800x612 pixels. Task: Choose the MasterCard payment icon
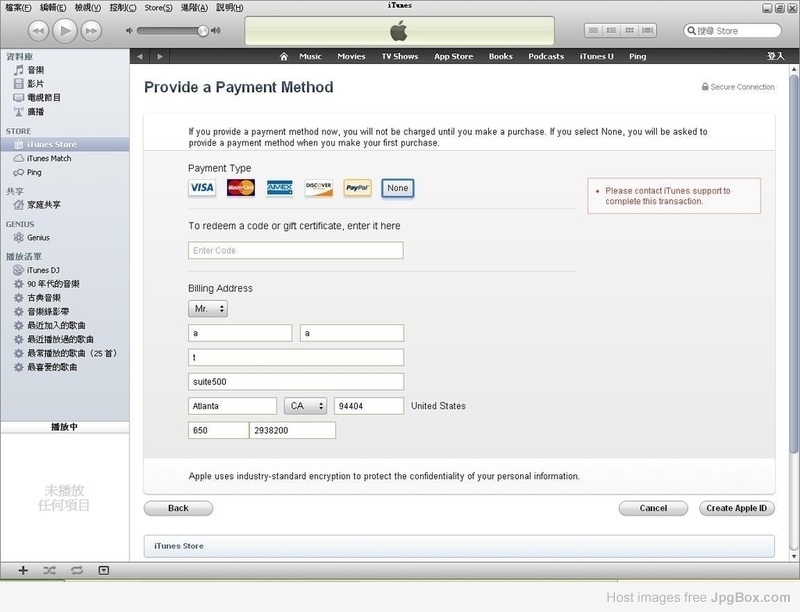[241, 188]
